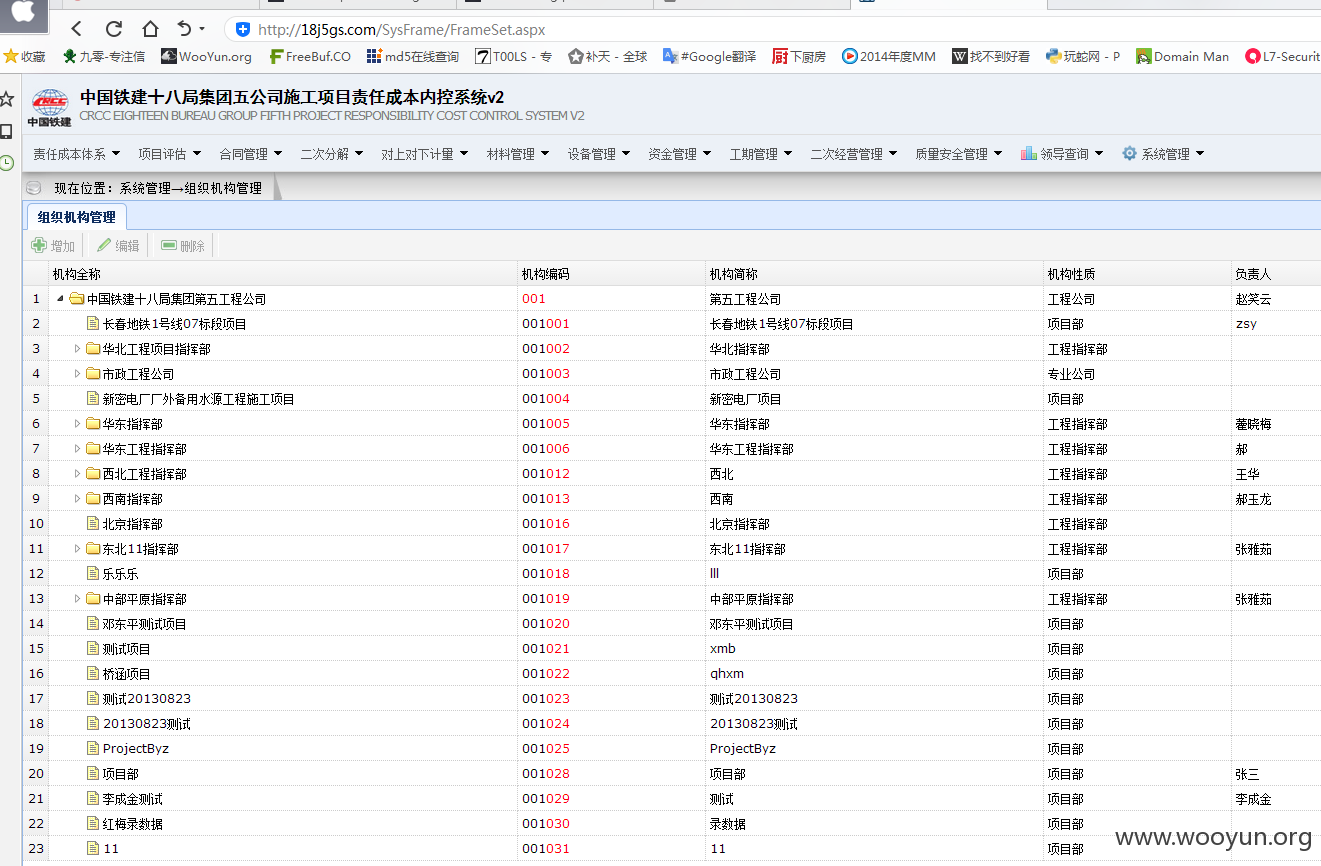Open the #Google翻译 bookmark
This screenshot has width=1321, height=866.
click(x=709, y=57)
